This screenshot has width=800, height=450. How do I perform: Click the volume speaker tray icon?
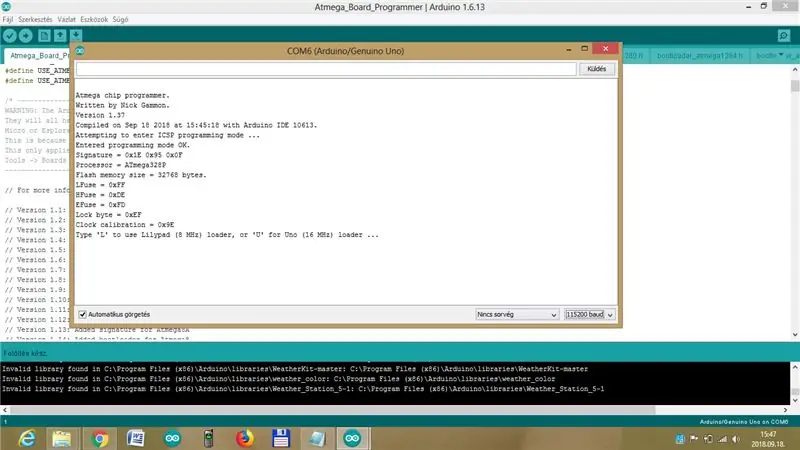(736, 439)
